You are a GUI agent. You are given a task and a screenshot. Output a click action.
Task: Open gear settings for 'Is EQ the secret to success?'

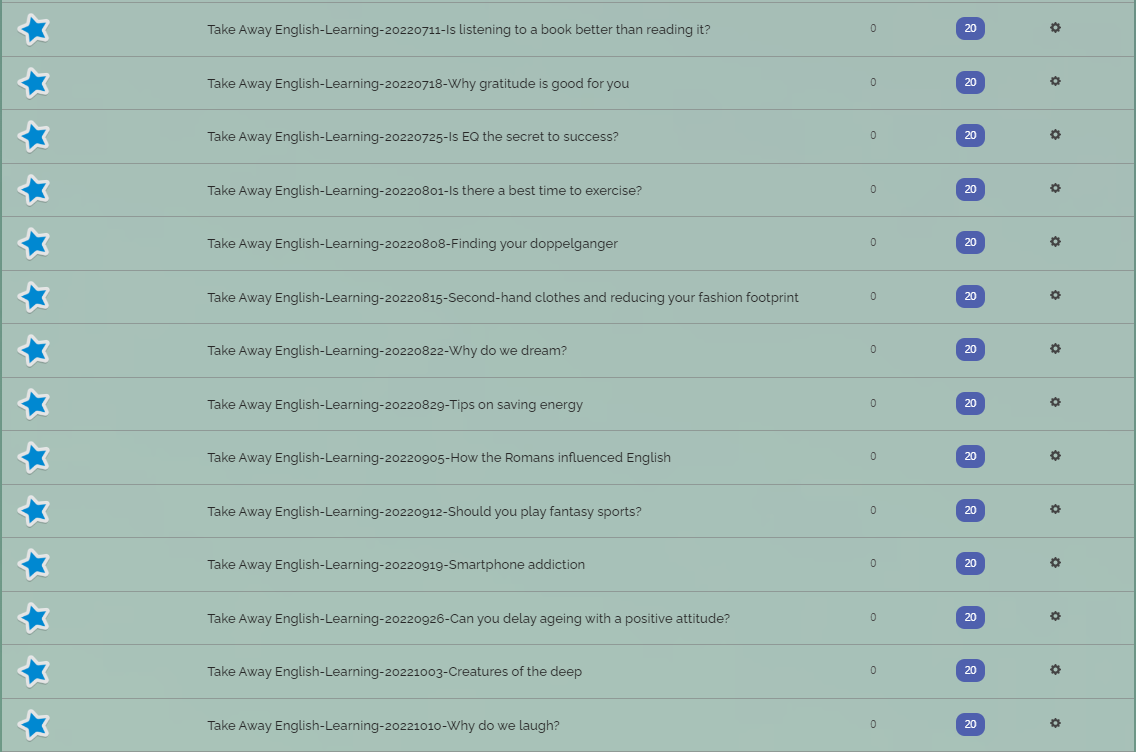point(1055,135)
